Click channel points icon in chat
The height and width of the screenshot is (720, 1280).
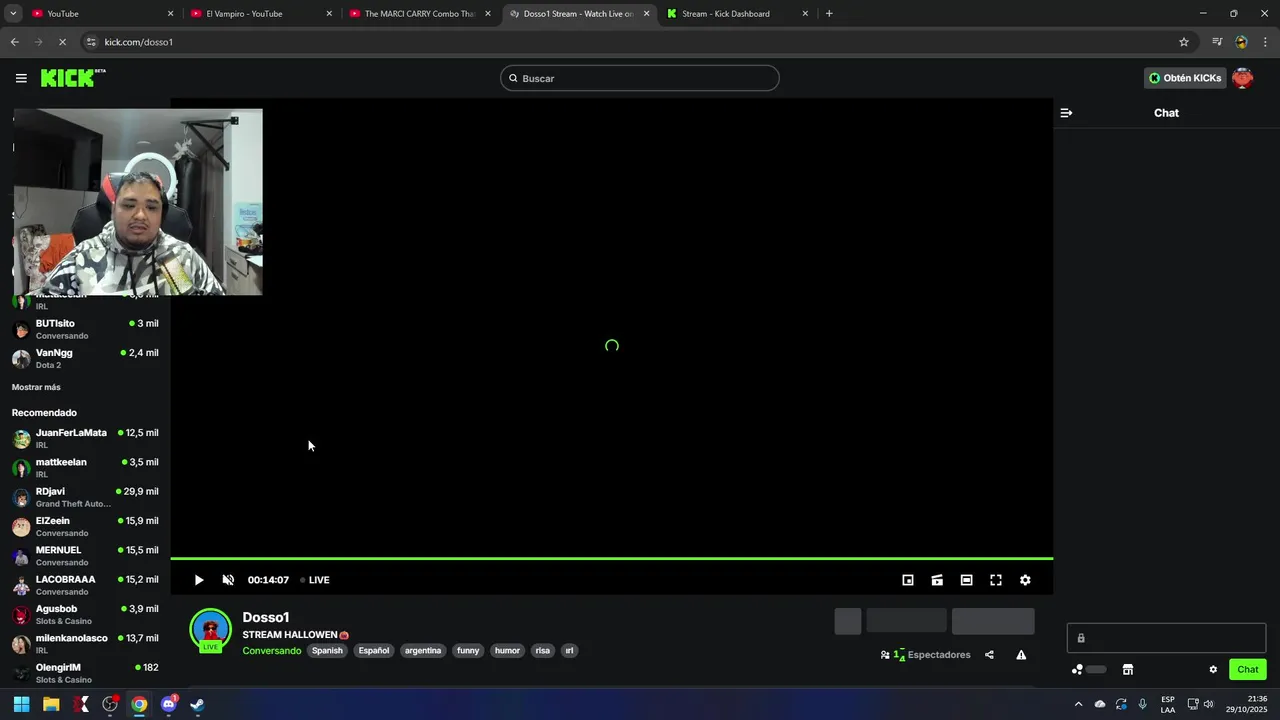[x=1077, y=670]
